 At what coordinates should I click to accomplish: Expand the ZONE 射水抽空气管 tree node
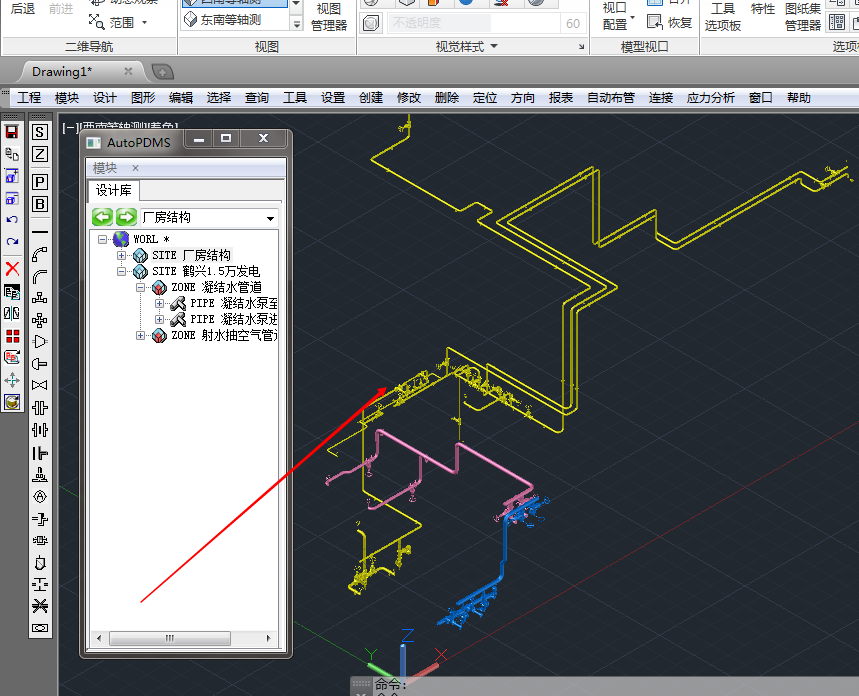tap(141, 336)
